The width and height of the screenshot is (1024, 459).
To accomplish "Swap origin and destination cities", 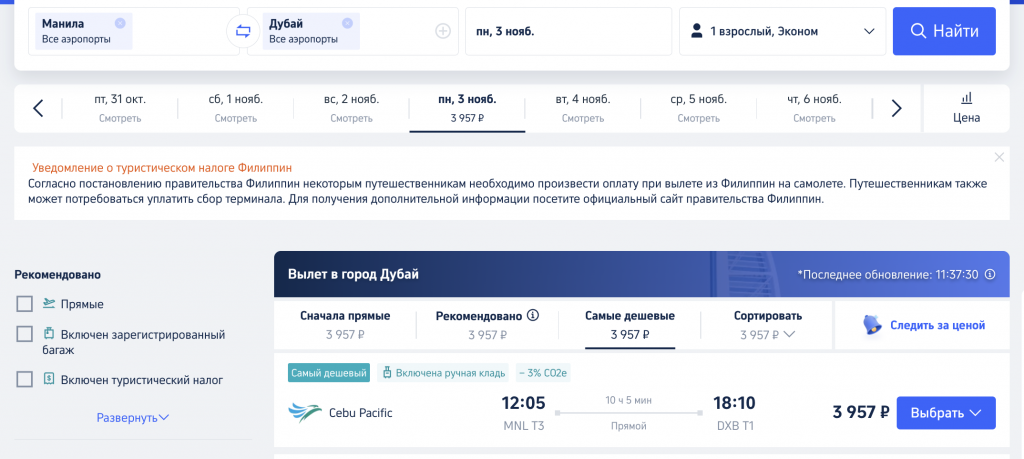I will click(243, 31).
